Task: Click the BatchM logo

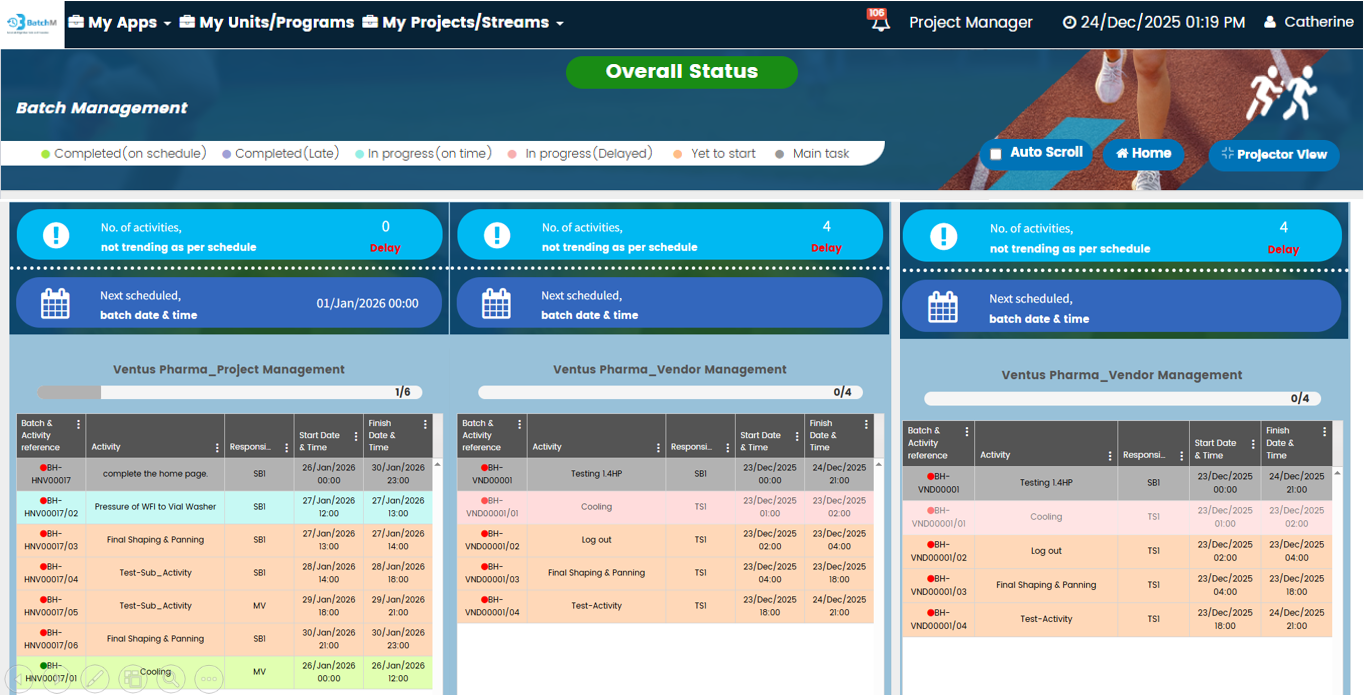Action: pyautogui.click(x=32, y=23)
